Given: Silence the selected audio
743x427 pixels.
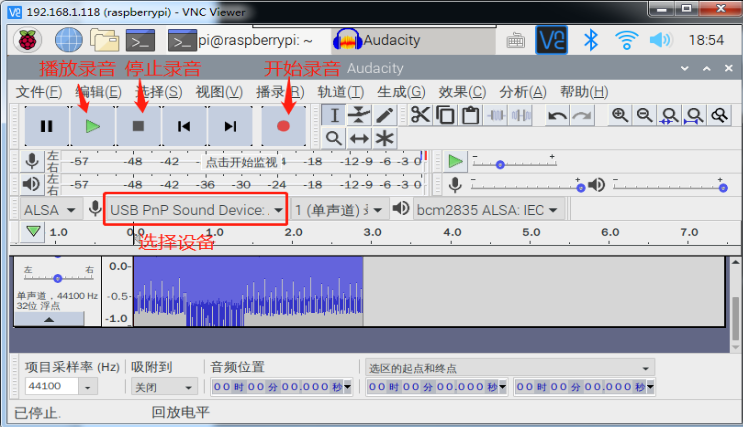Looking at the screenshot, I should coord(521,115).
